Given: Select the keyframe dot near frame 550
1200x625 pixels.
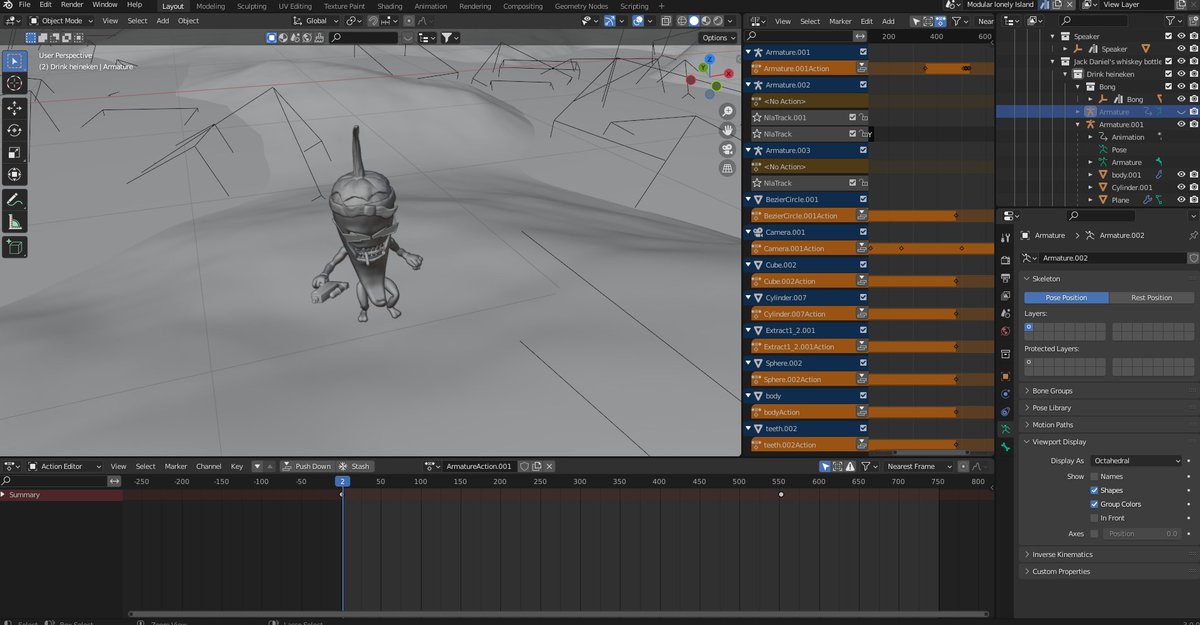Looking at the screenshot, I should [781, 494].
